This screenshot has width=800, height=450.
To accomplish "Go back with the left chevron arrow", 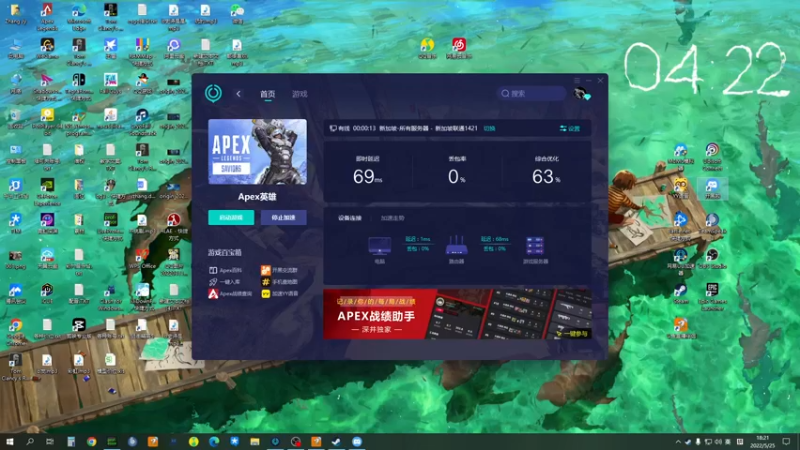I will click(238, 94).
